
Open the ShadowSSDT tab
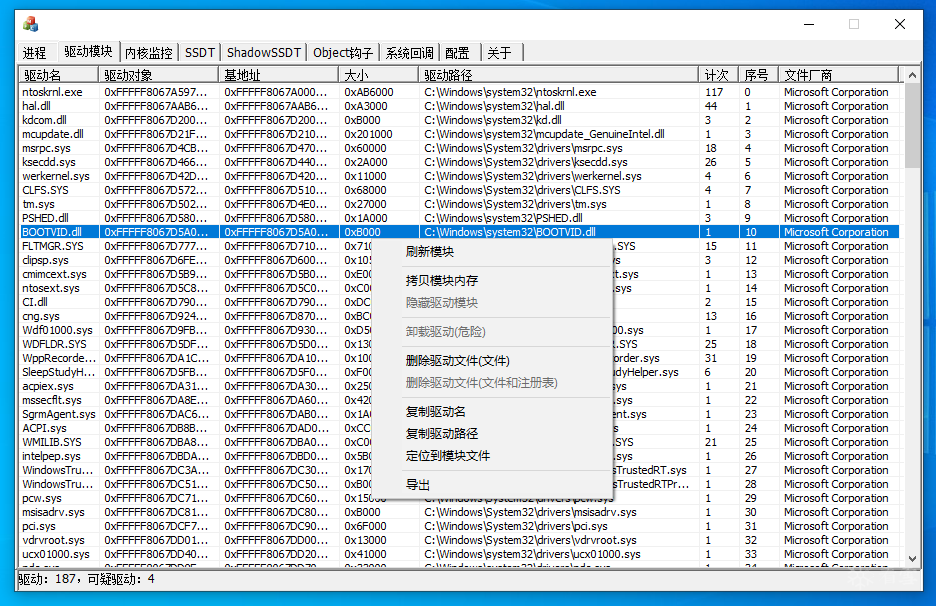(263, 53)
